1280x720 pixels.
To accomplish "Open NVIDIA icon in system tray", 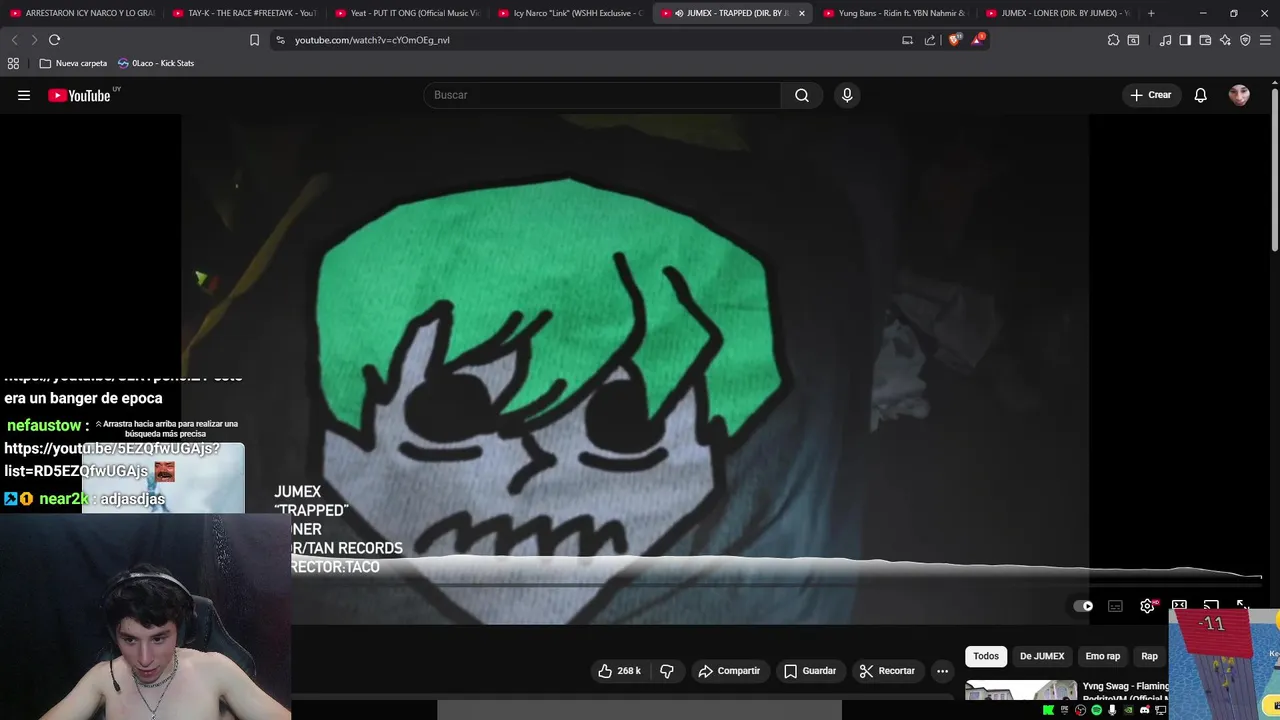I will coord(1129,710).
